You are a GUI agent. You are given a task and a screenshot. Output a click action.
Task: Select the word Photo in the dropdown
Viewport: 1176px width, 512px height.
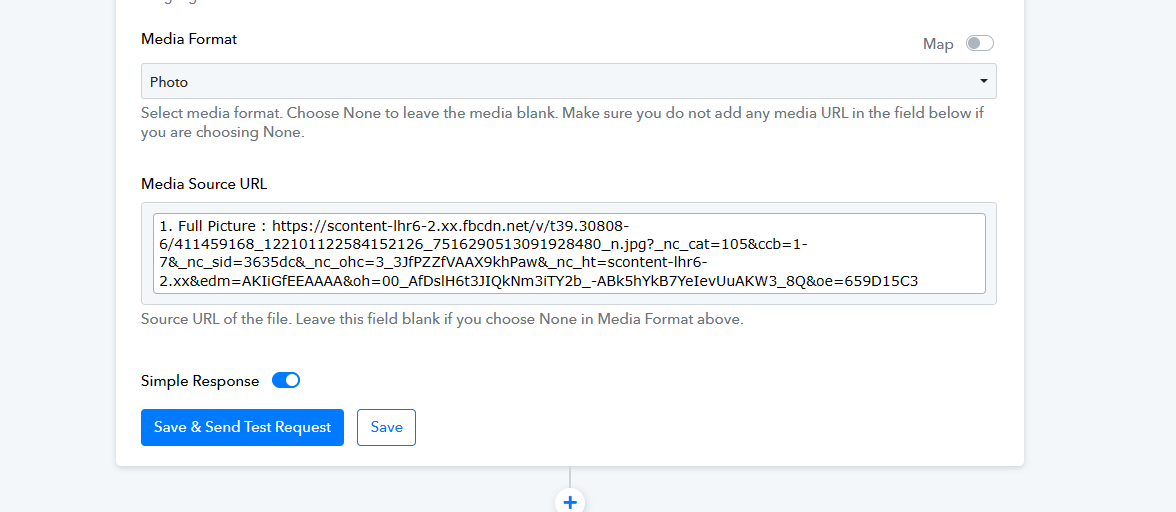[x=169, y=82]
